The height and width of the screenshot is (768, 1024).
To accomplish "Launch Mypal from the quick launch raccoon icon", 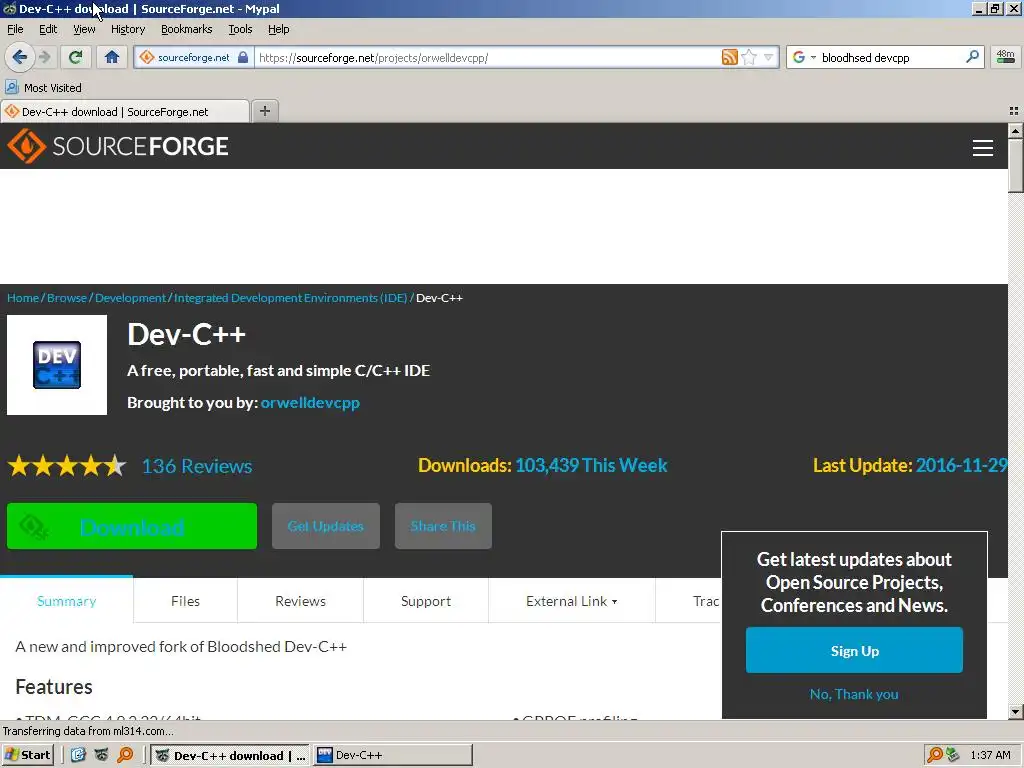I will (101, 755).
